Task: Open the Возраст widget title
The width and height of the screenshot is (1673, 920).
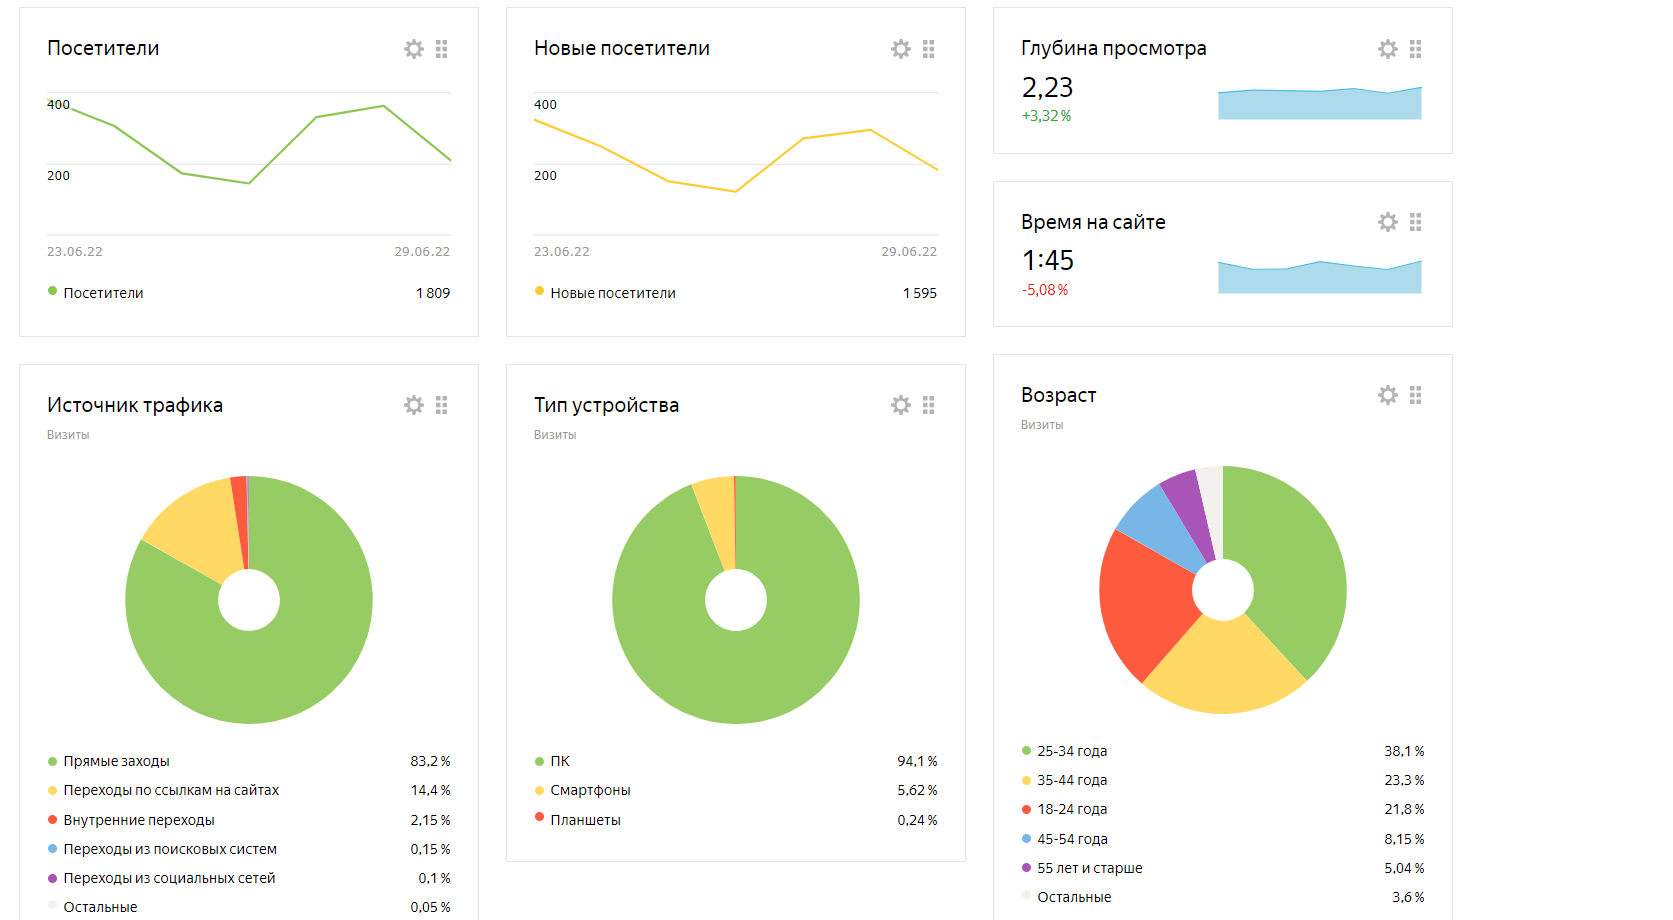Action: [1058, 395]
